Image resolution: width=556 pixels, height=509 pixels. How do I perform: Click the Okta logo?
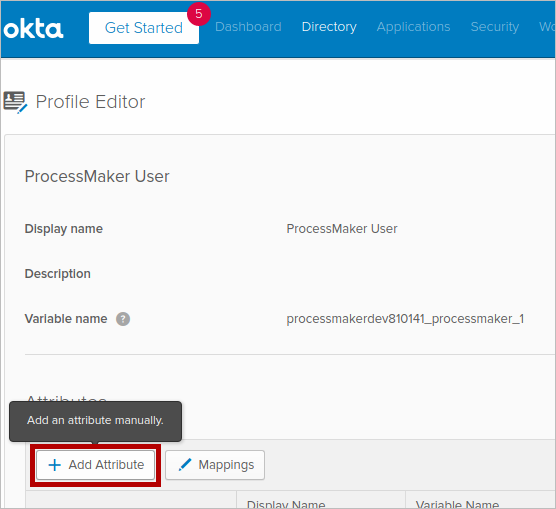pyautogui.click(x=33, y=29)
